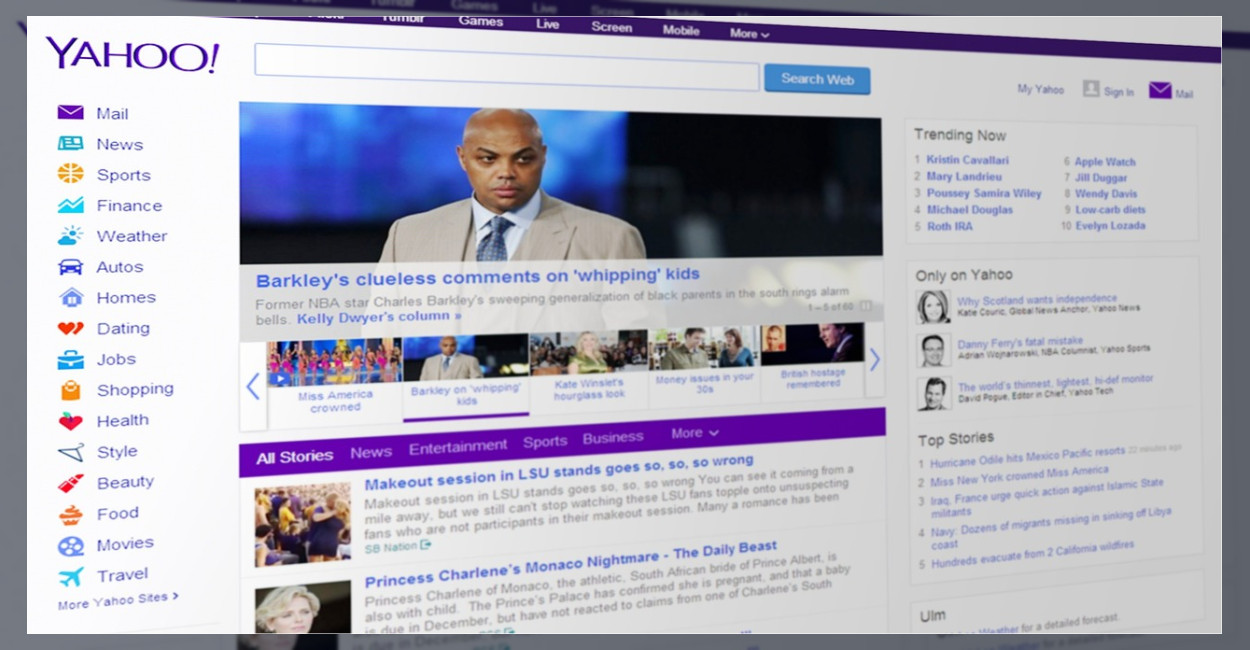Select the Weather sun-and-cloud icon
Viewport: 1250px width, 650px height.
[x=70, y=235]
